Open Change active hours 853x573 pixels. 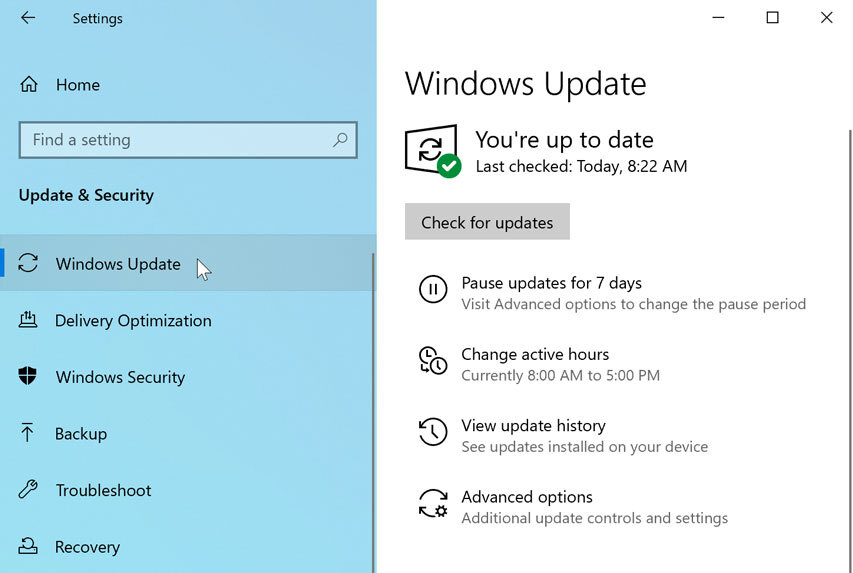click(535, 354)
